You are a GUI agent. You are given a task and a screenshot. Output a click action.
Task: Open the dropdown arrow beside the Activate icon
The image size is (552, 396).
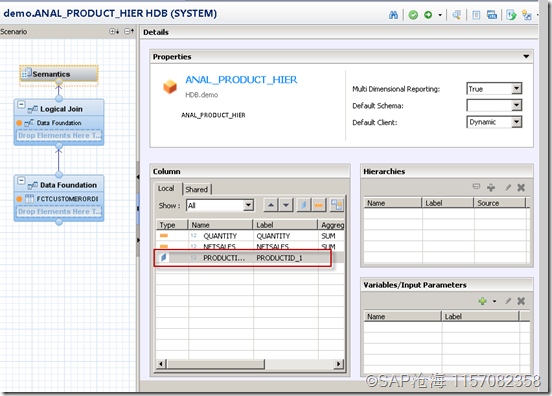440,15
